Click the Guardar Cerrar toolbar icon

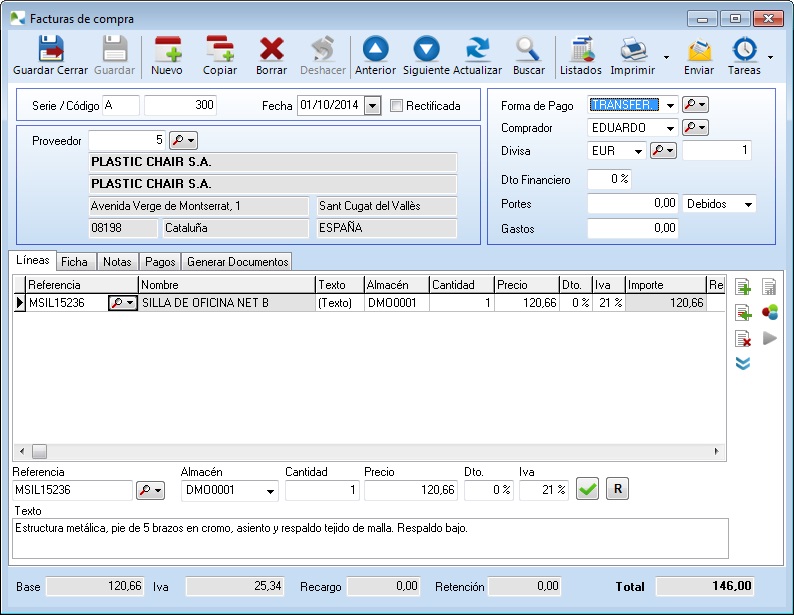click(x=50, y=48)
